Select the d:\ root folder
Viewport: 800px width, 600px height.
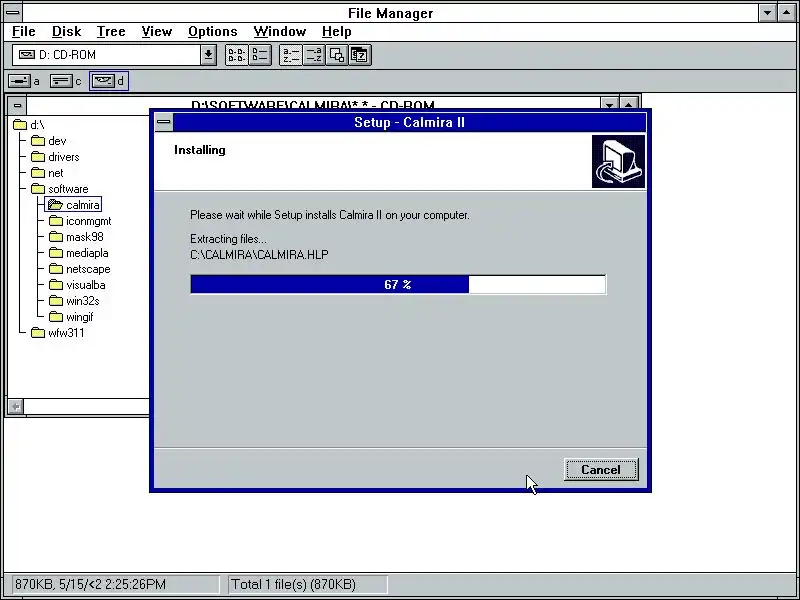(x=29, y=125)
